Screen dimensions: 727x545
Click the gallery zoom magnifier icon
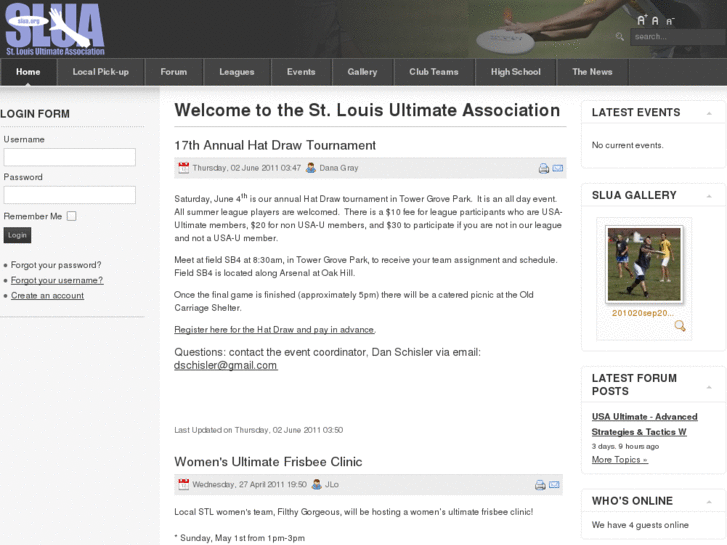[680, 326]
